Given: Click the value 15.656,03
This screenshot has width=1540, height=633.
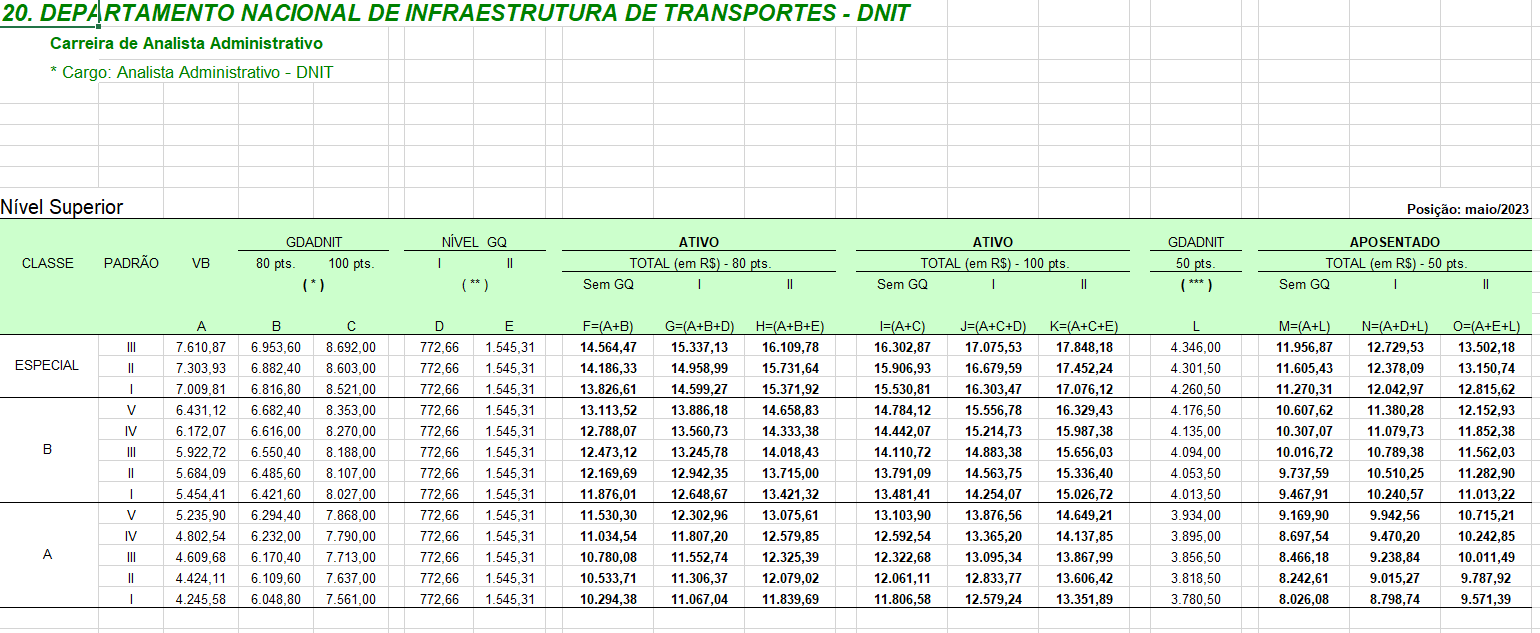Looking at the screenshot, I should coord(1083,452).
